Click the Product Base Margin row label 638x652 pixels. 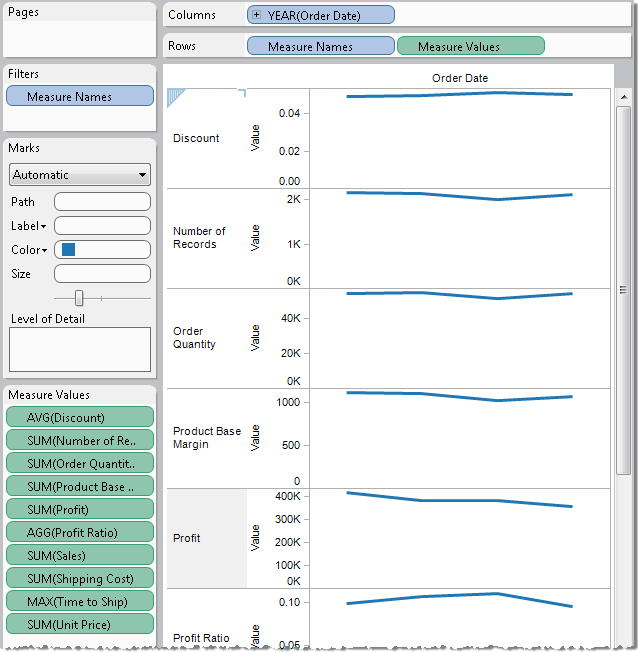pos(207,437)
